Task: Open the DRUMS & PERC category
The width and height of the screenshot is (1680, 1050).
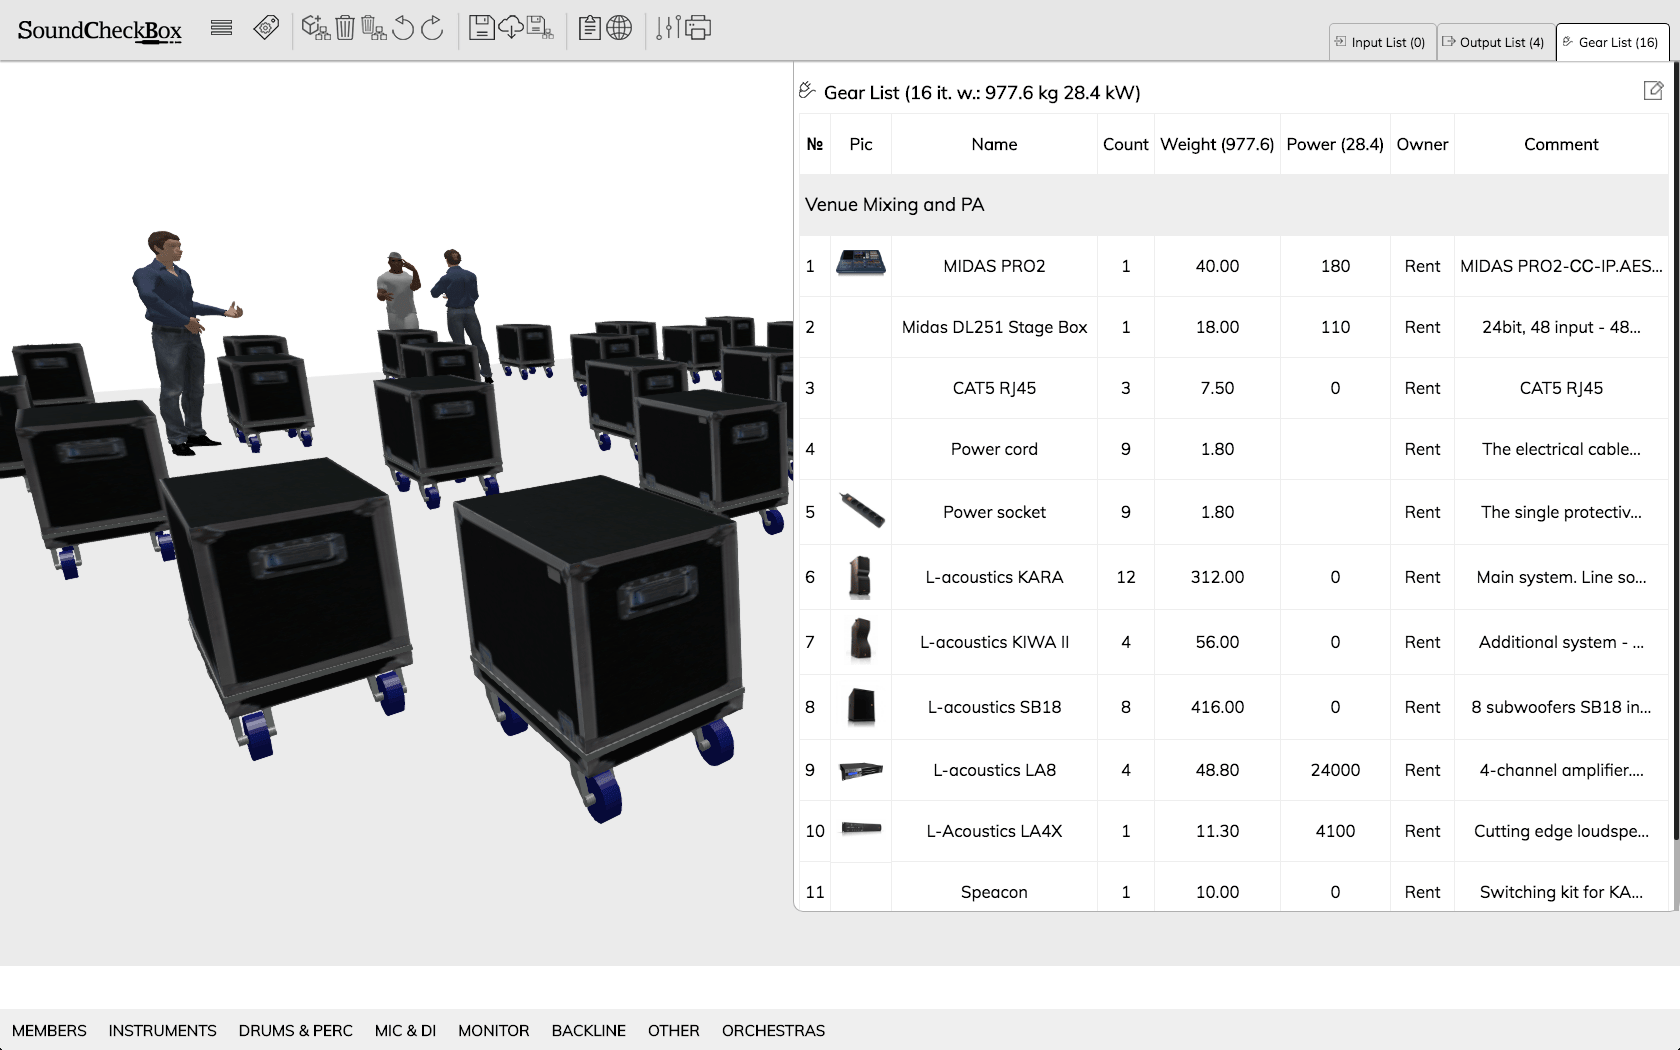Action: click(x=295, y=1030)
